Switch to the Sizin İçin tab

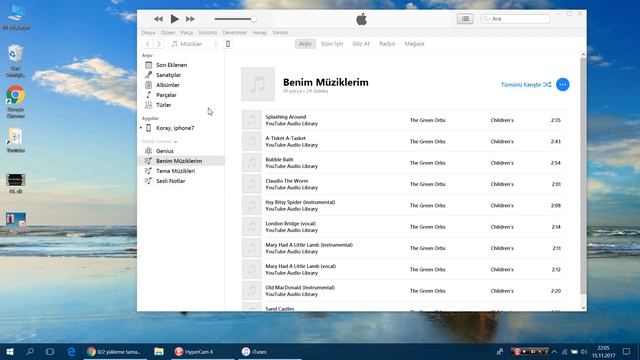332,44
